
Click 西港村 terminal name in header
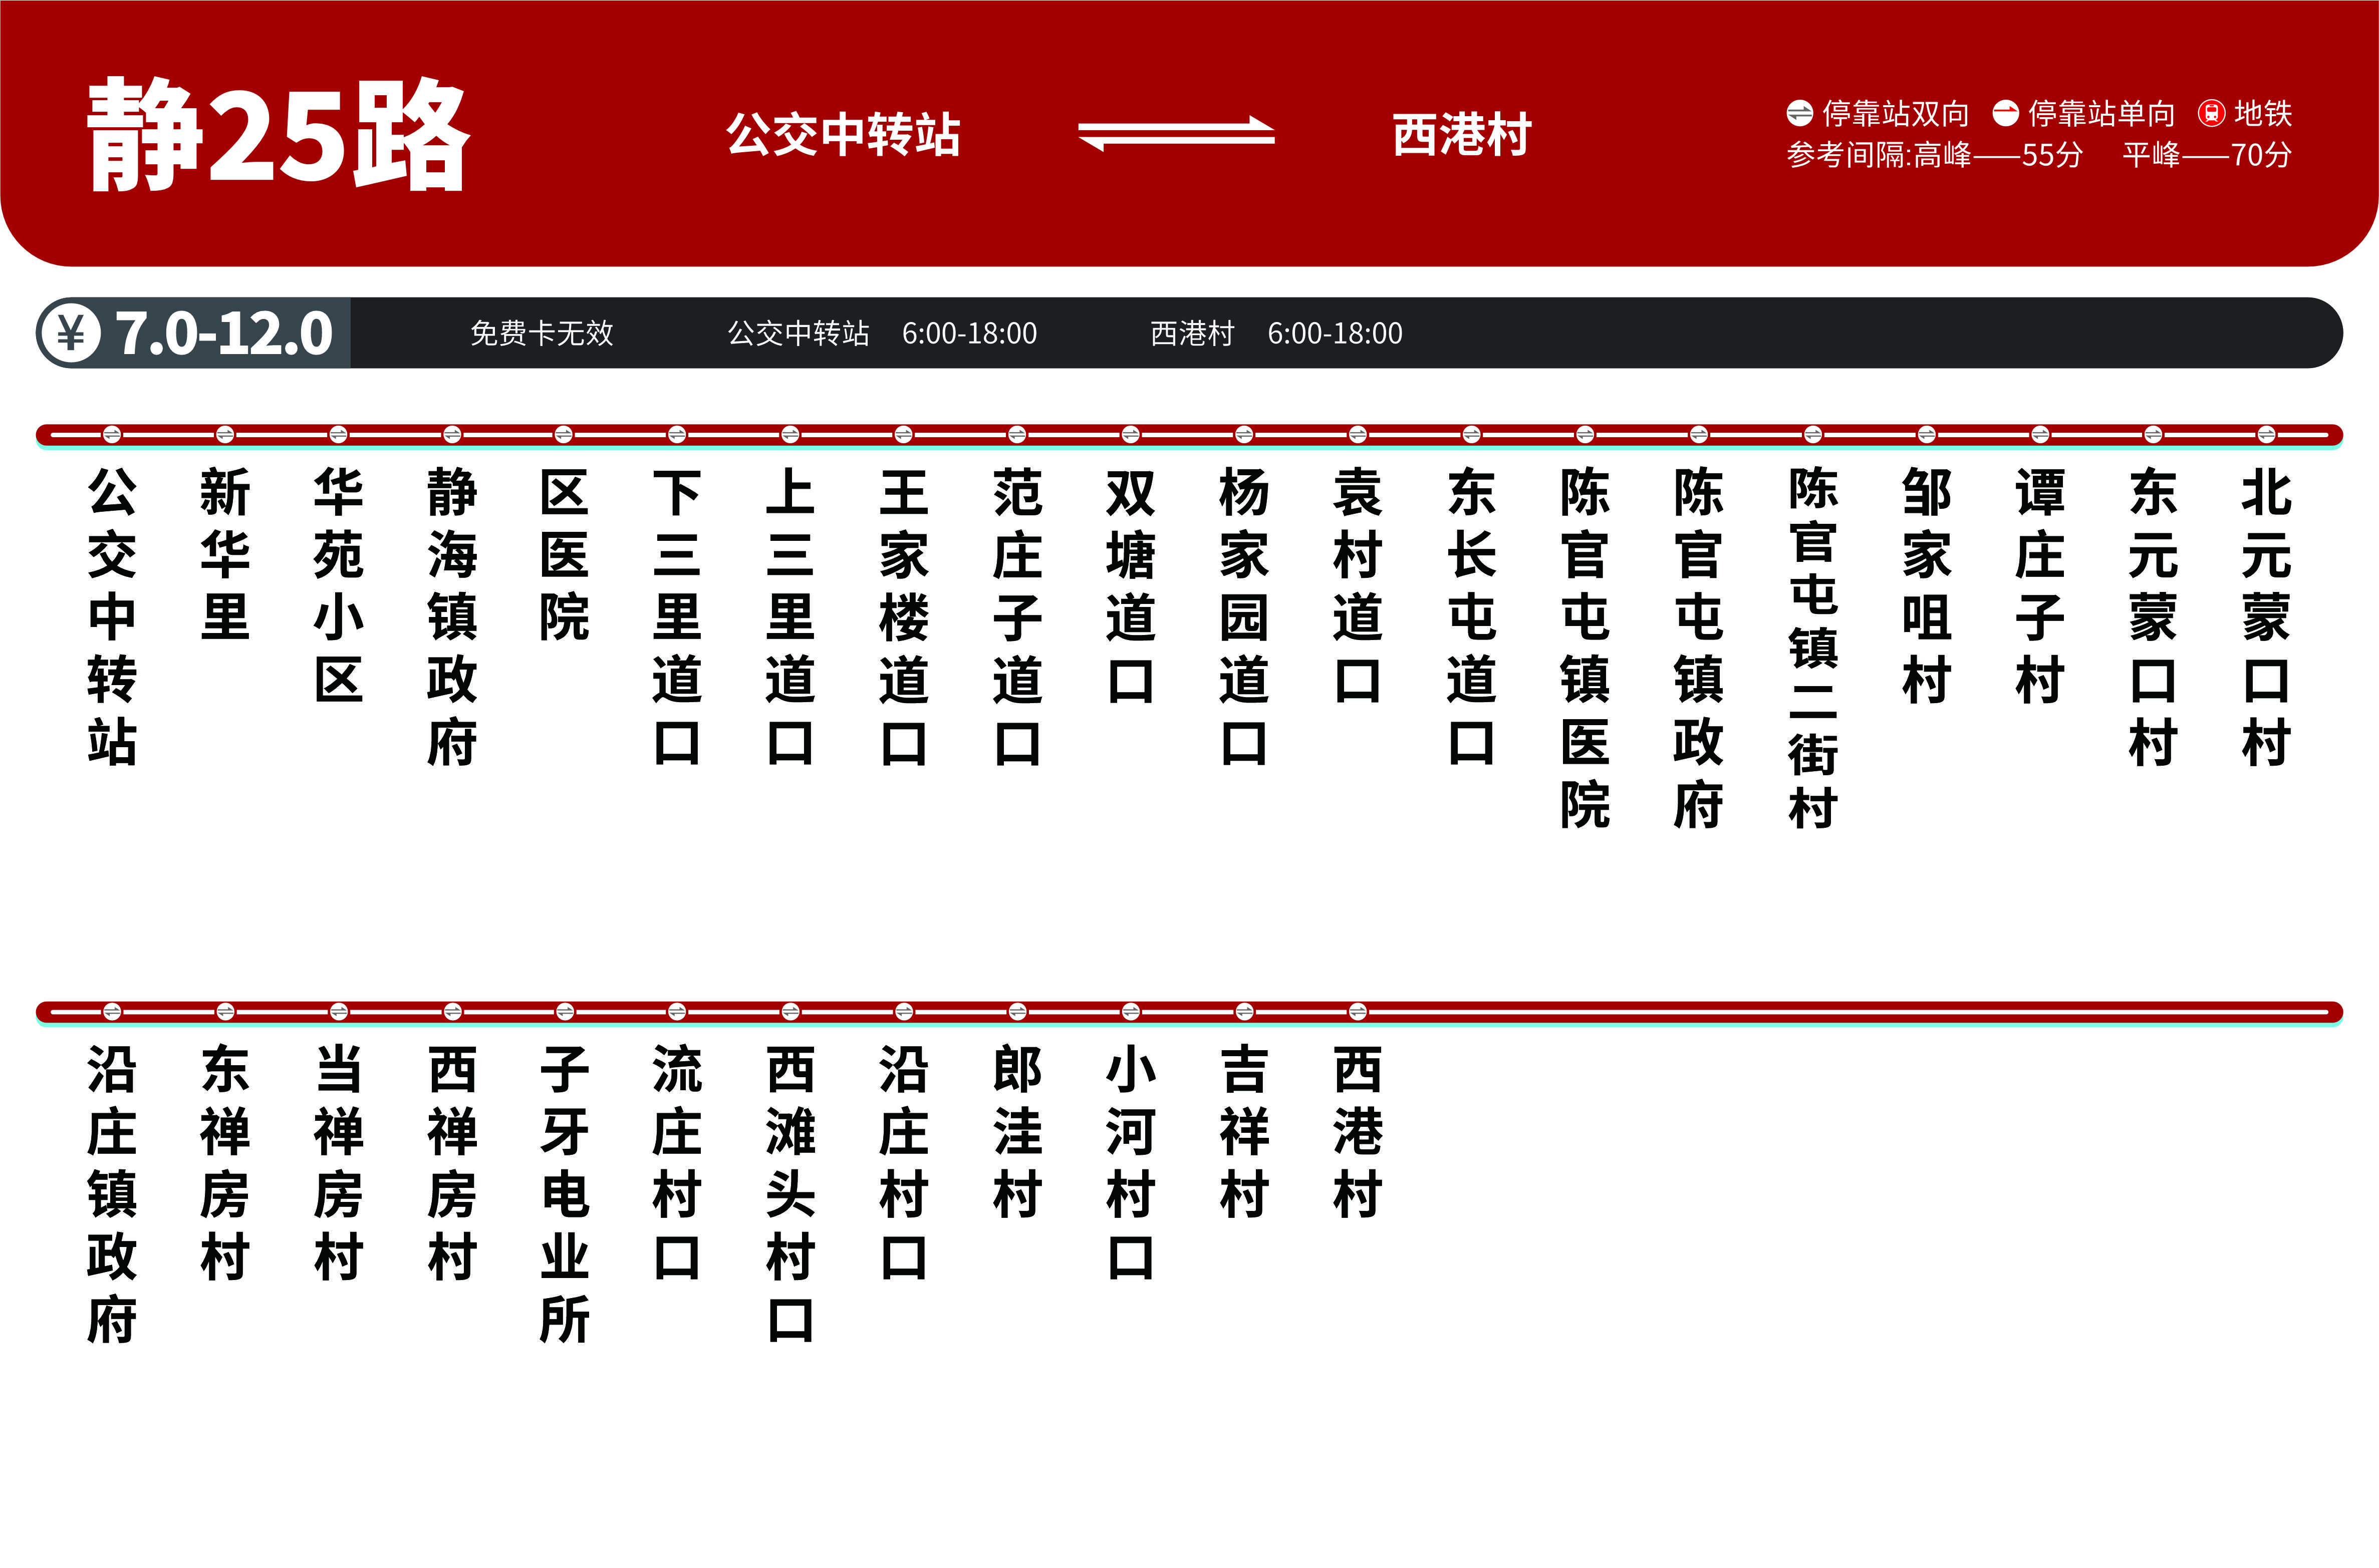click(1461, 135)
